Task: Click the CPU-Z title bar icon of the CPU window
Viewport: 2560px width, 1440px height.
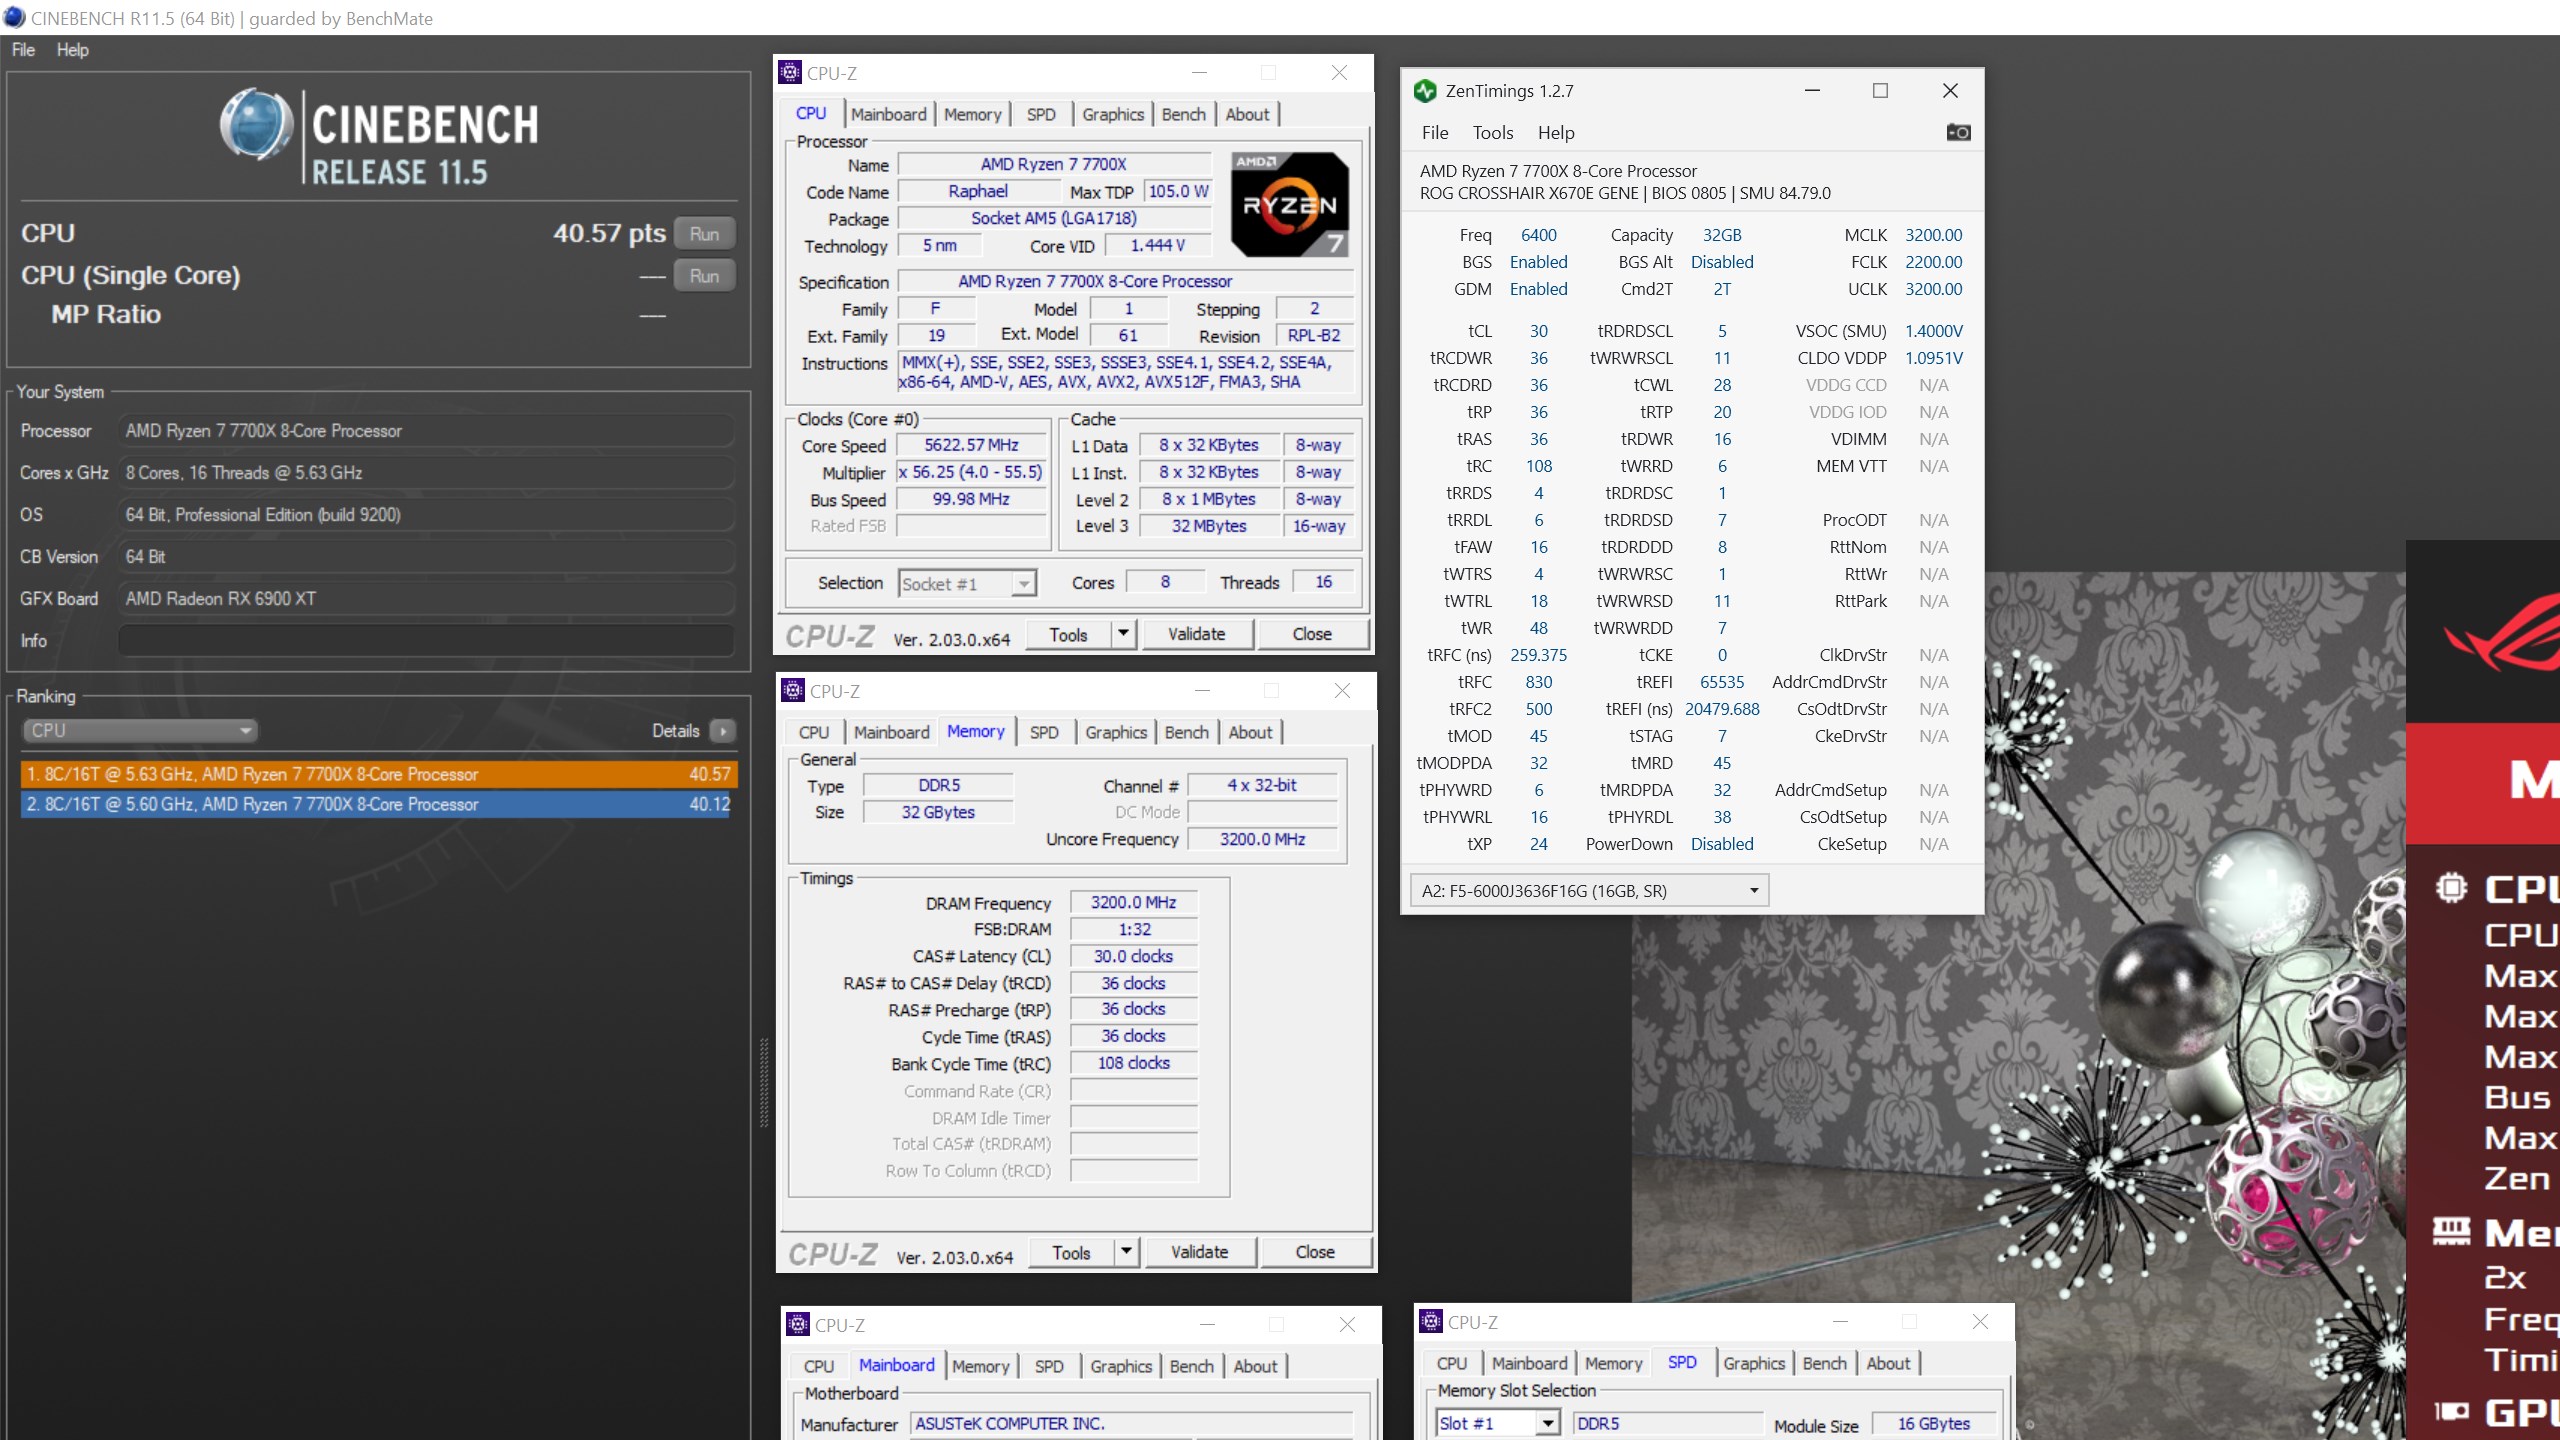Action: click(x=790, y=72)
